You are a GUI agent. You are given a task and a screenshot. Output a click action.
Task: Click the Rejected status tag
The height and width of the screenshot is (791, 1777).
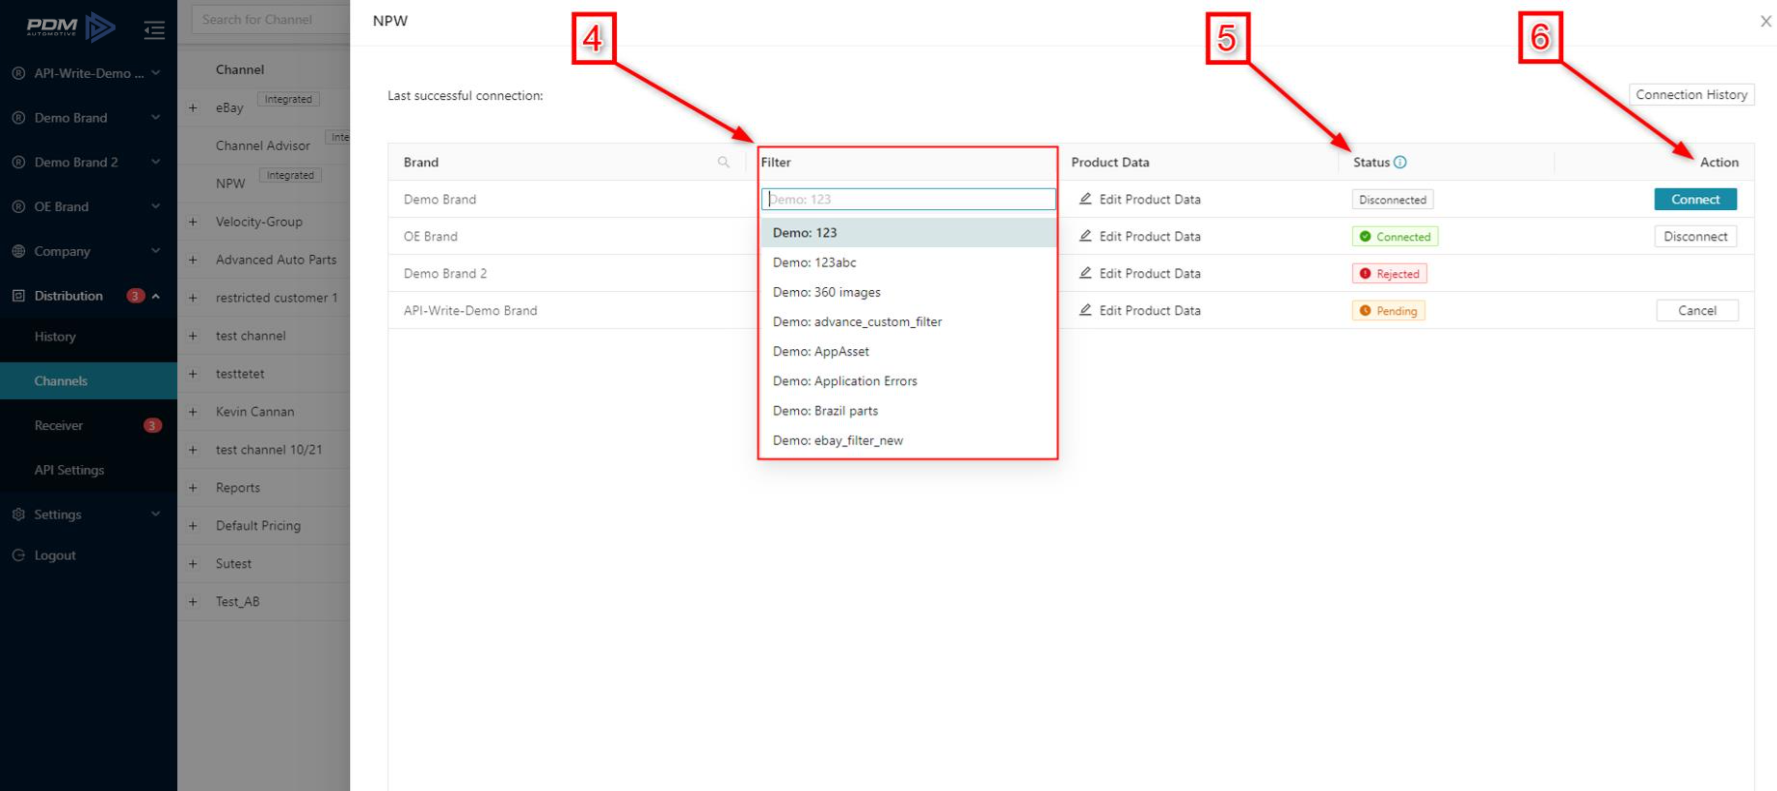pyautogui.click(x=1389, y=274)
